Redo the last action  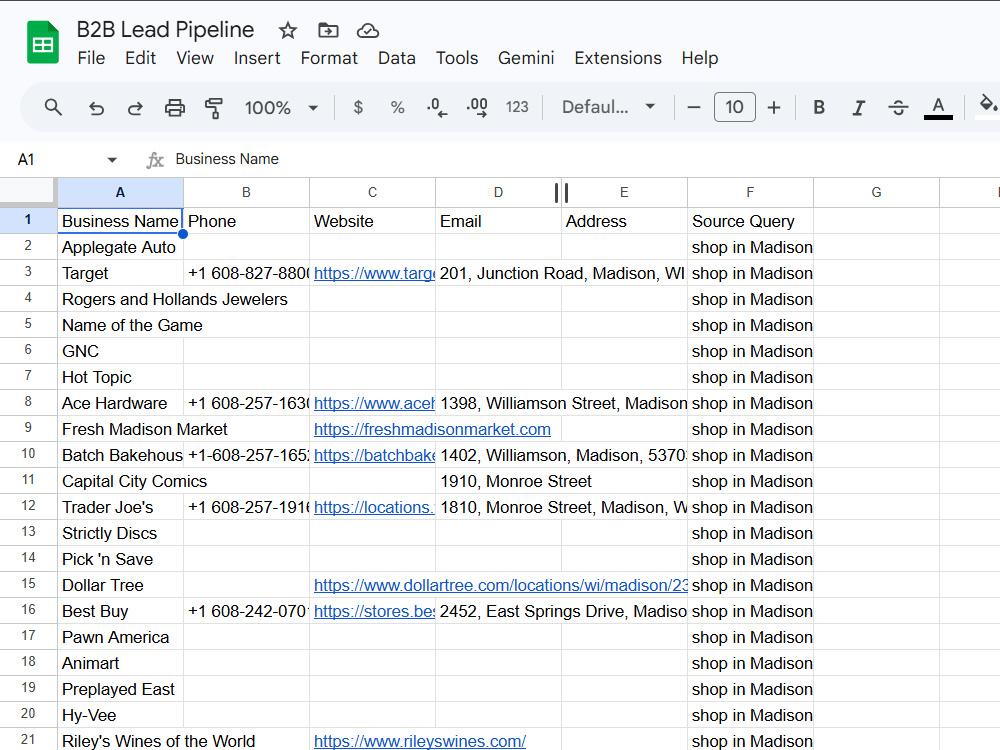(135, 108)
